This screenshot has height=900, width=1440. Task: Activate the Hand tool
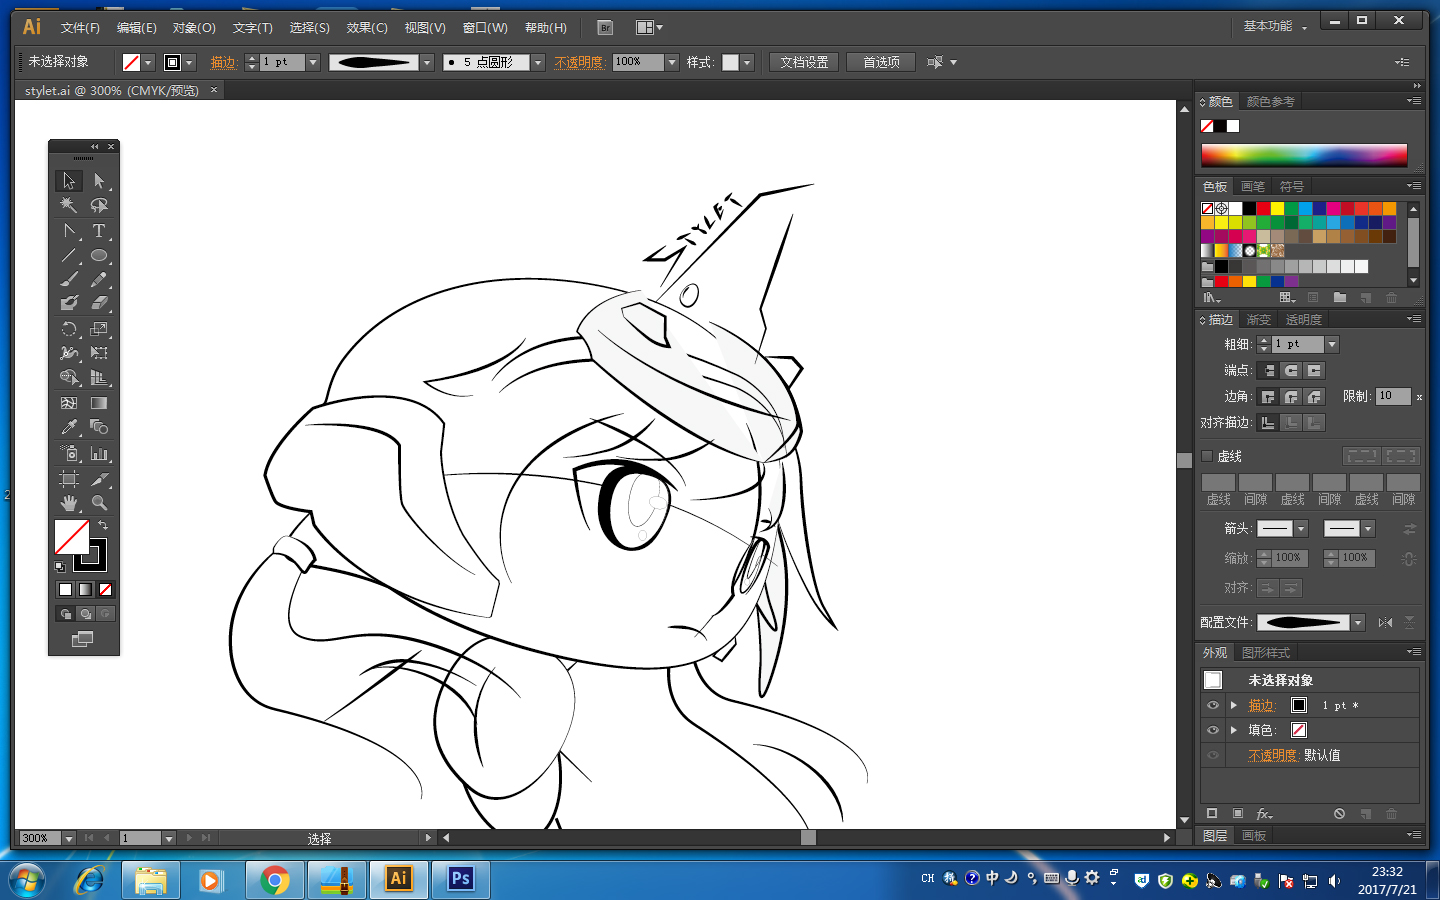tap(68, 503)
